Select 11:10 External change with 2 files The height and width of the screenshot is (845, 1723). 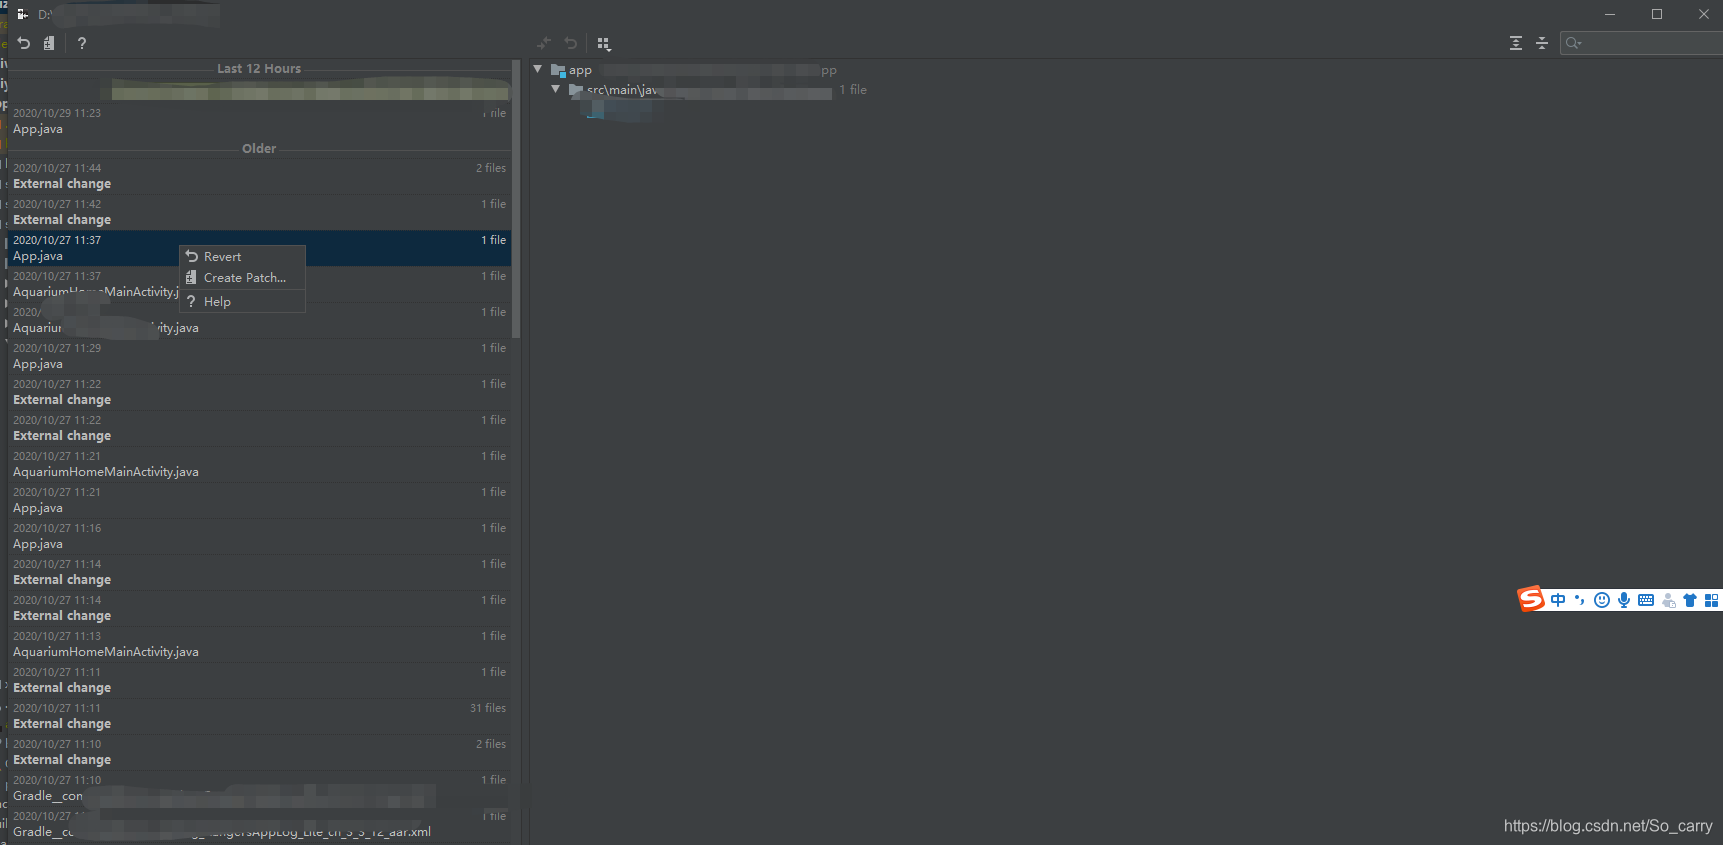(259, 752)
